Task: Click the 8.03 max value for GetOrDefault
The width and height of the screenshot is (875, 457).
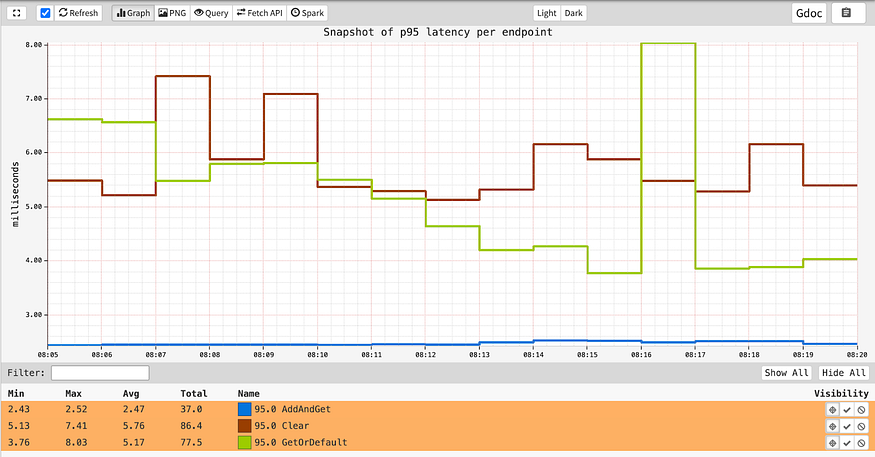Action: [76, 442]
